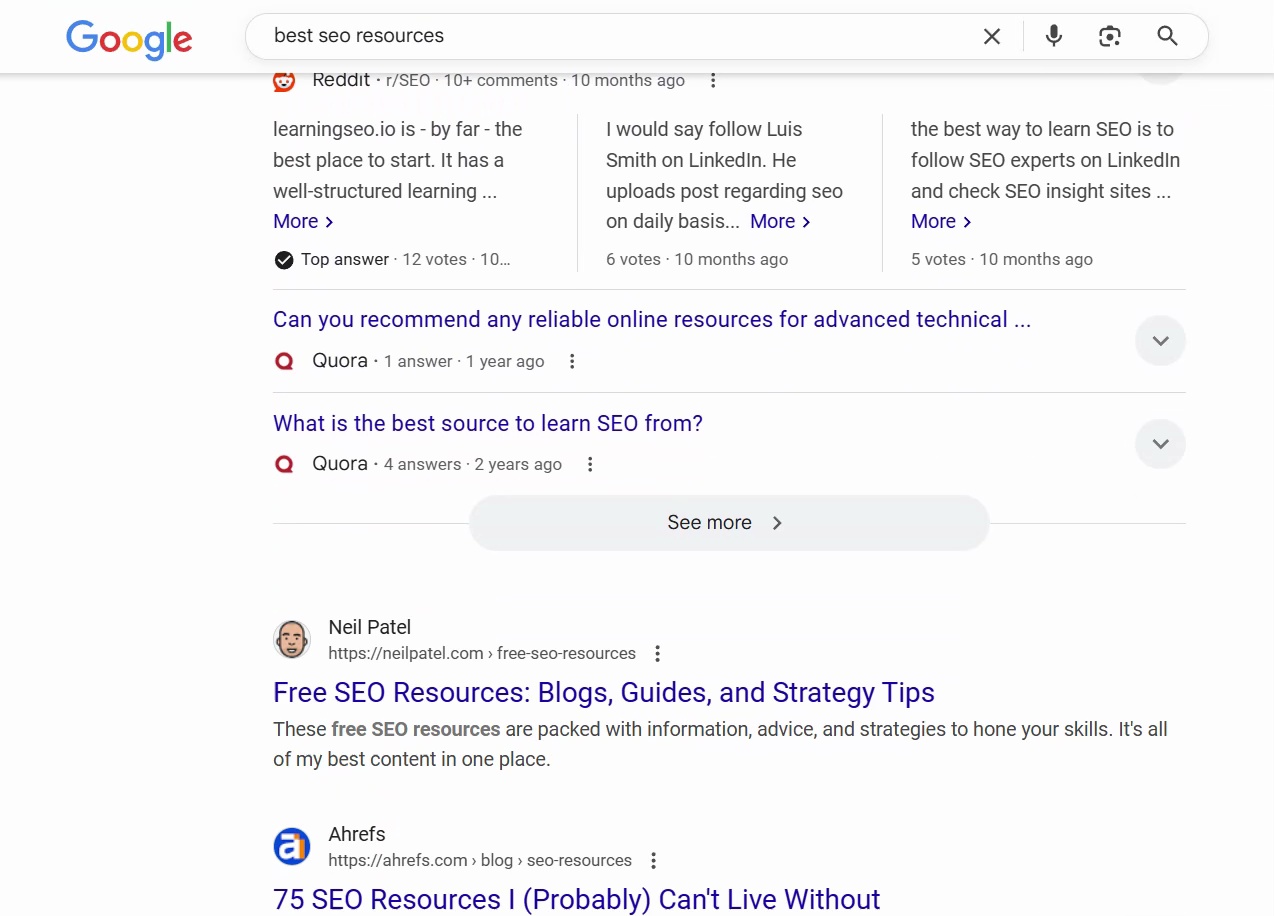Click the Reddit favicon icon
Image resolution: width=1274 pixels, height=916 pixels.
[x=284, y=81]
